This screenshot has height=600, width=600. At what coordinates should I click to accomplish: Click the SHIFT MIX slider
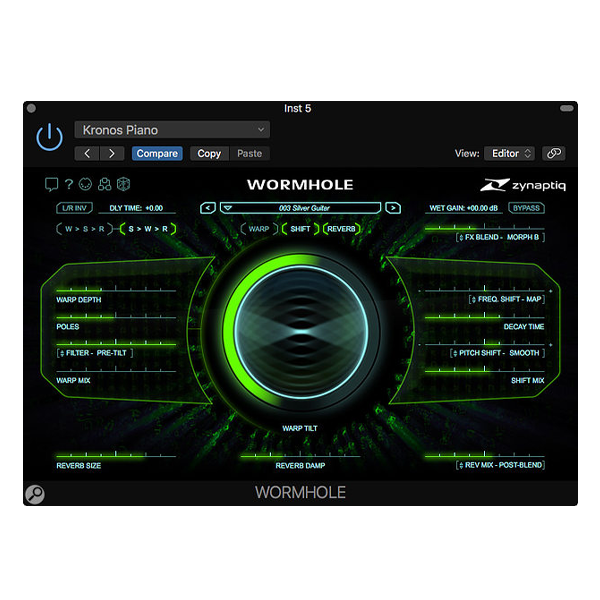pyautogui.click(x=484, y=370)
